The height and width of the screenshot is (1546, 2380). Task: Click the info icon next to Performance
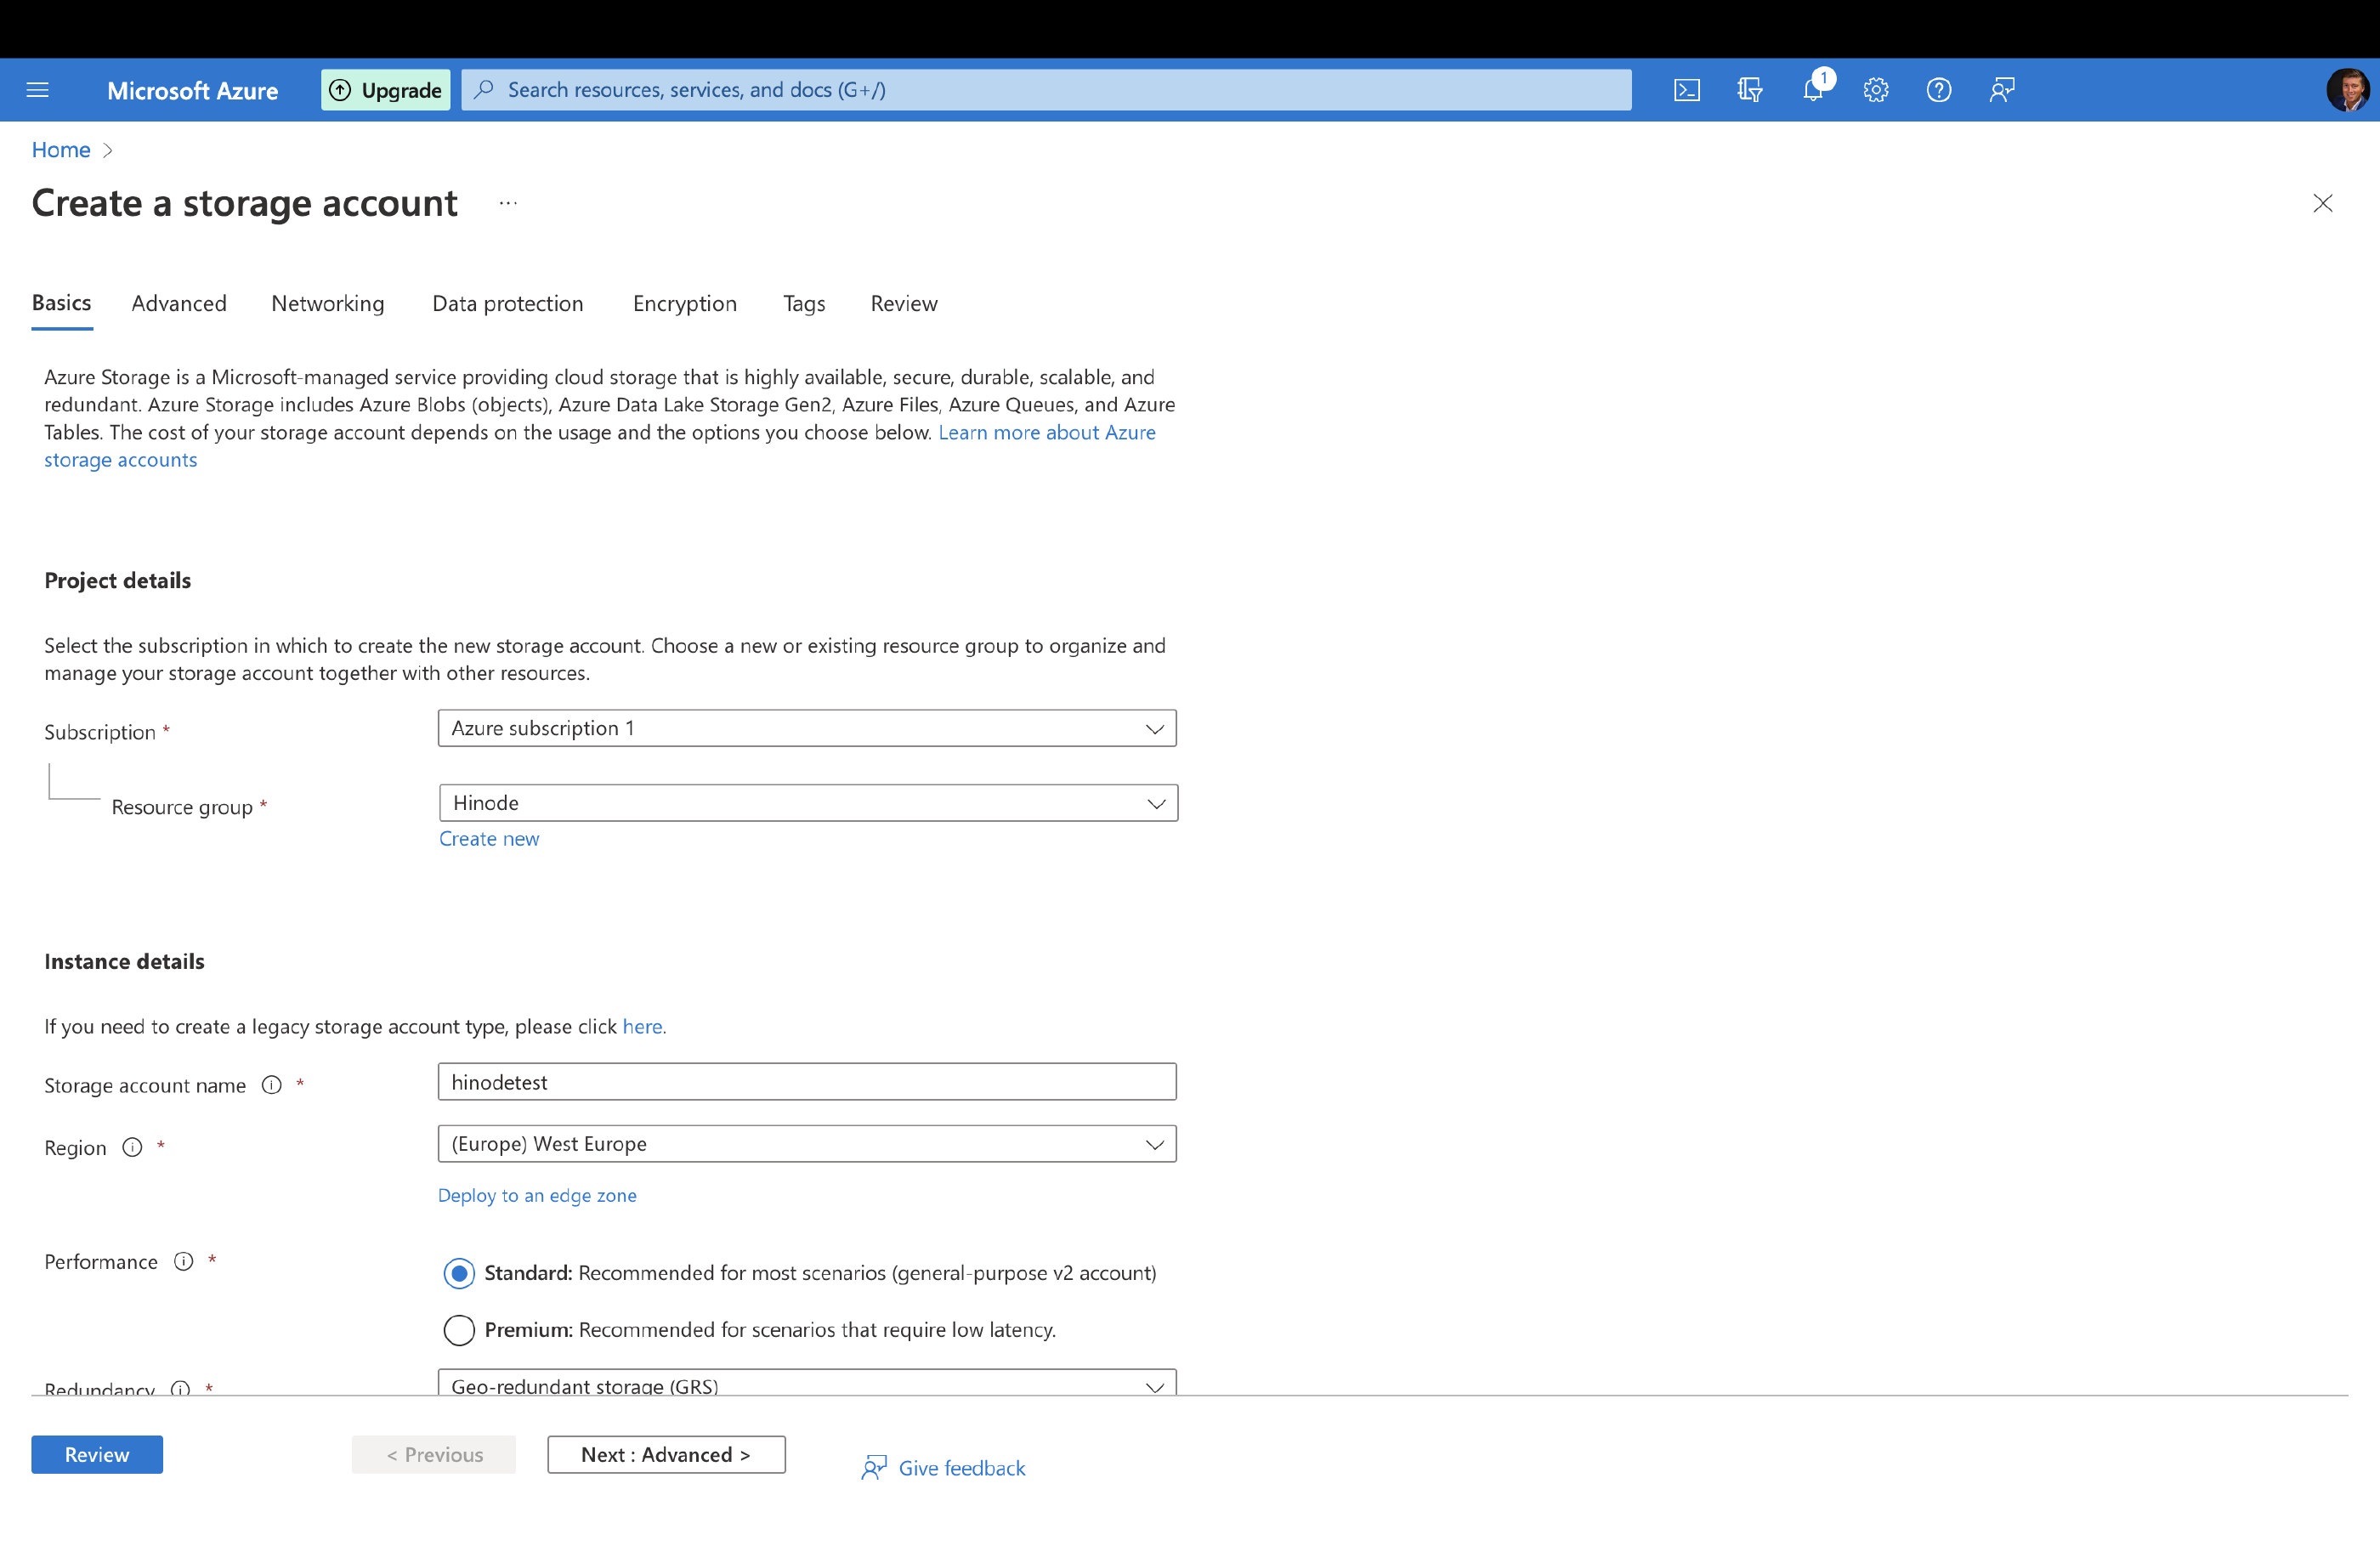183,1261
